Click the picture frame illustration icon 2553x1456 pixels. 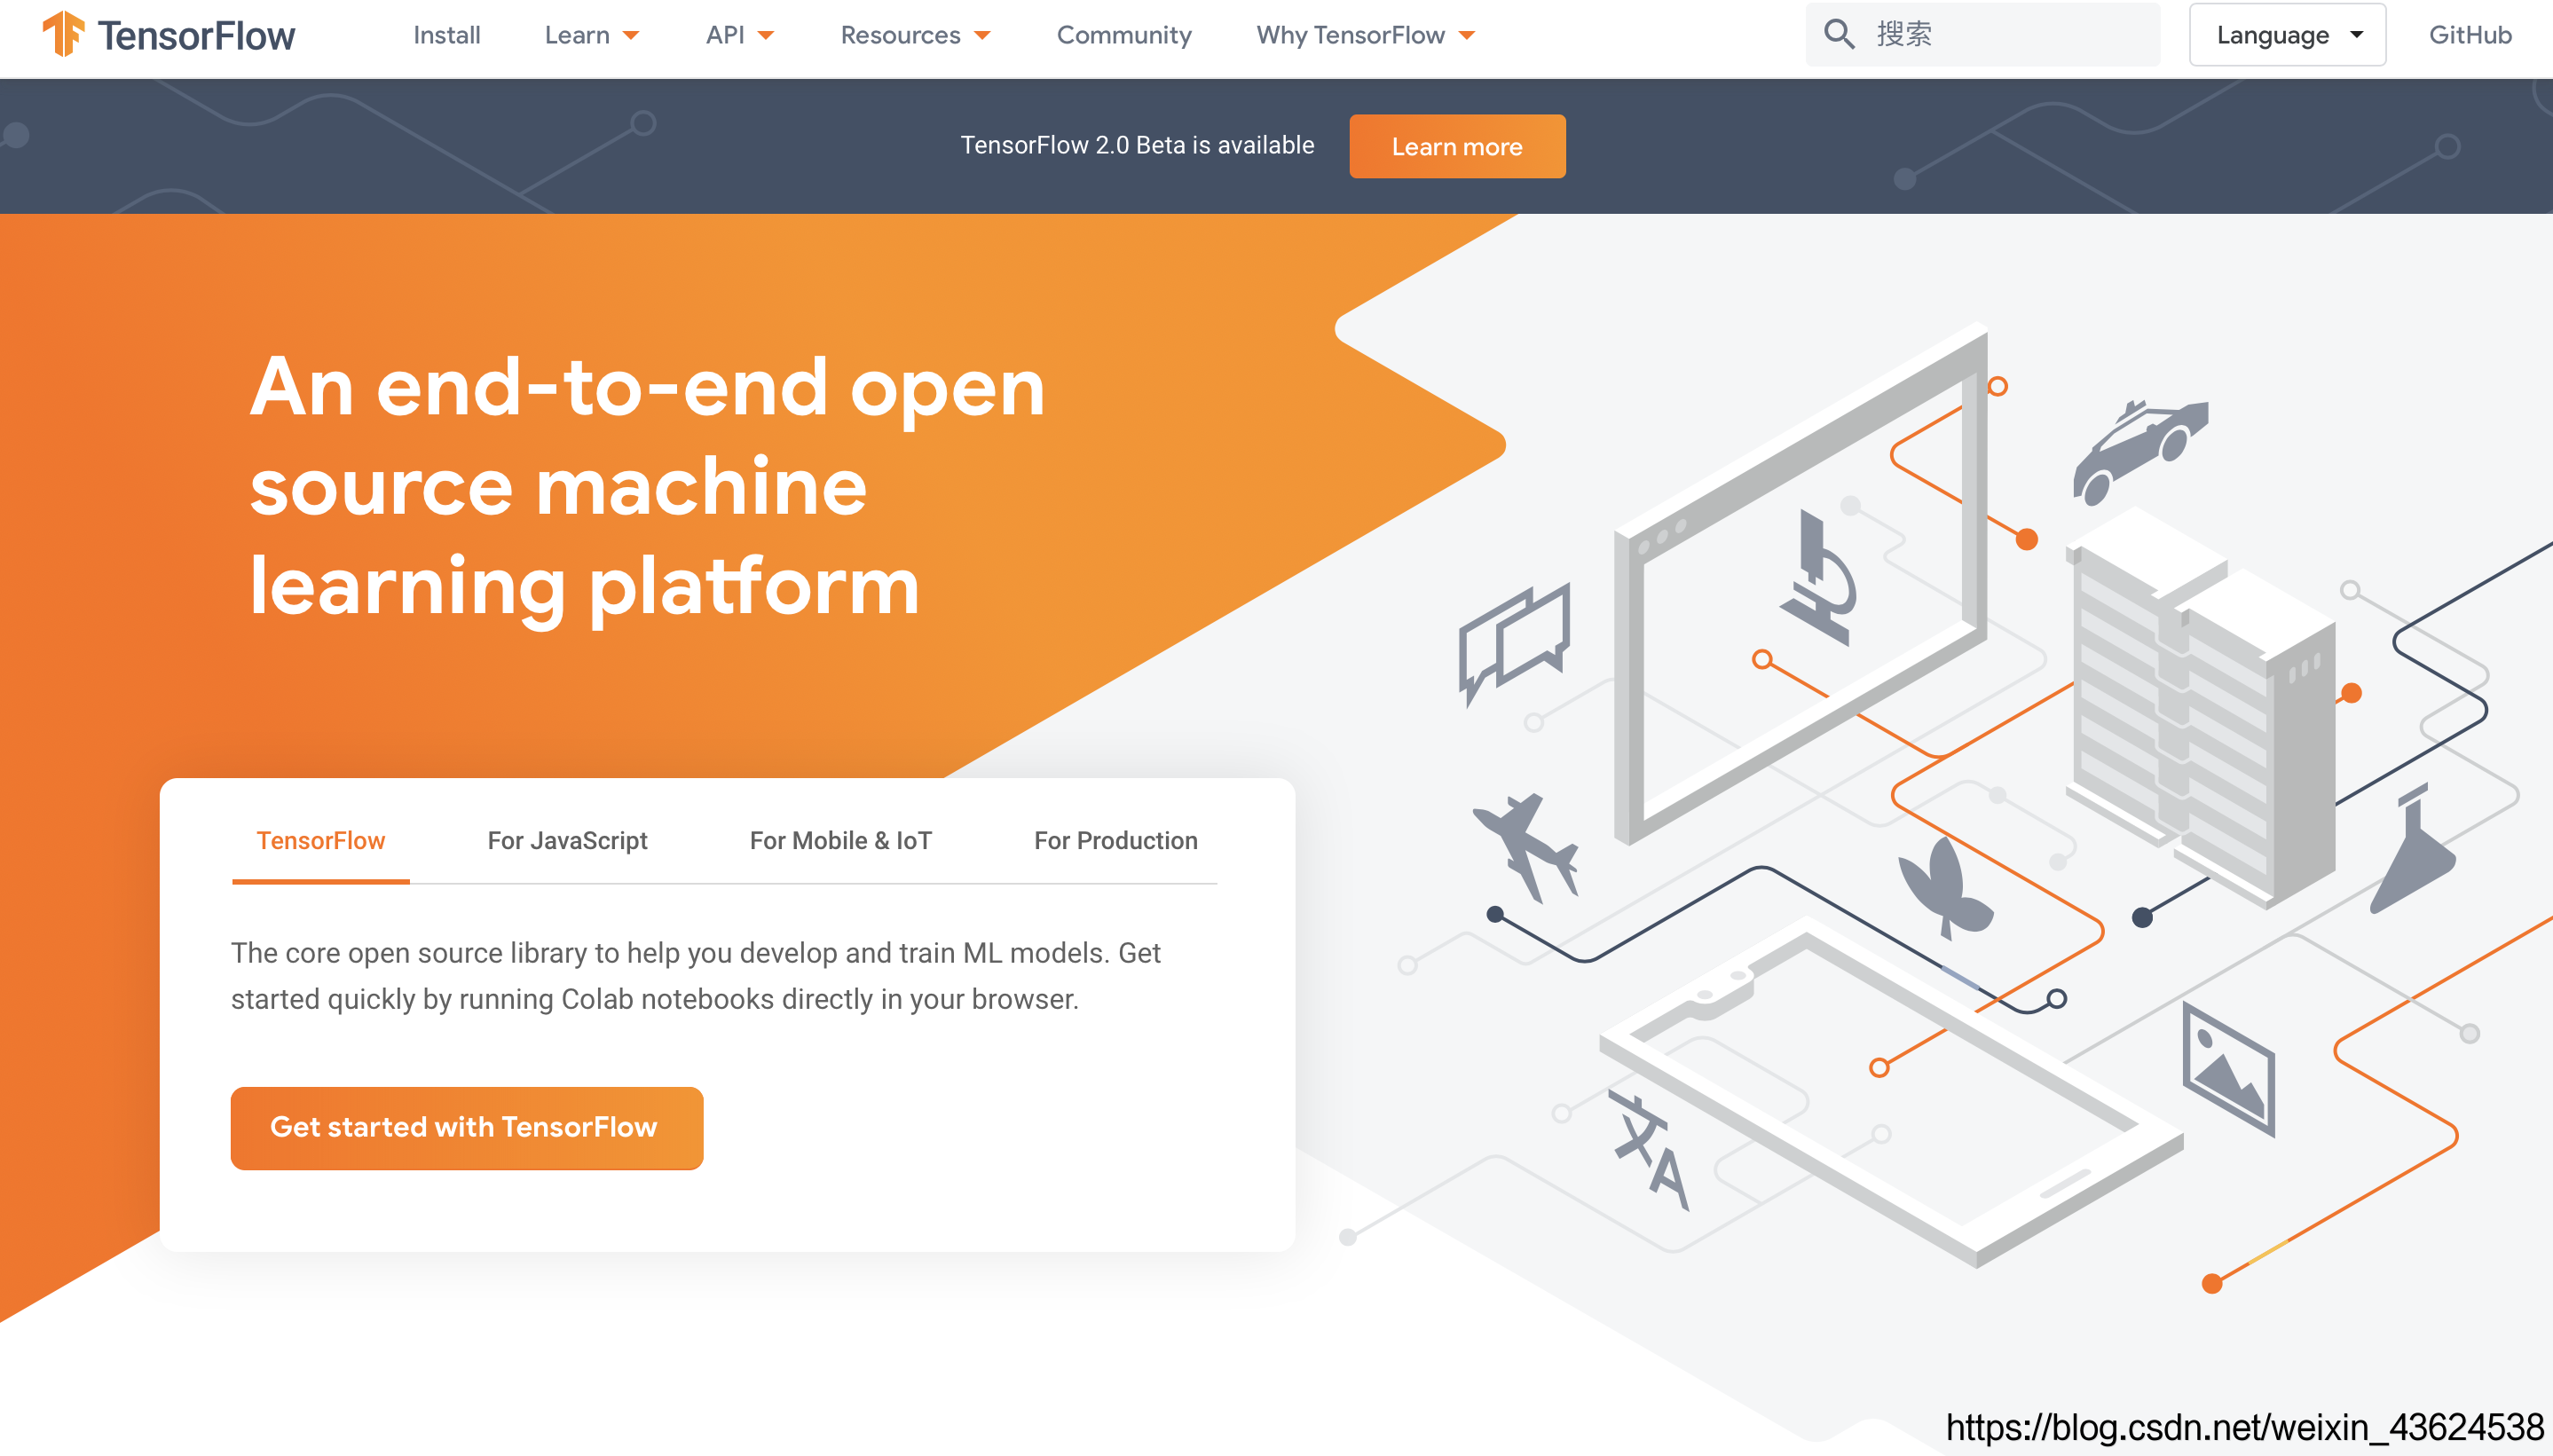[2228, 1070]
